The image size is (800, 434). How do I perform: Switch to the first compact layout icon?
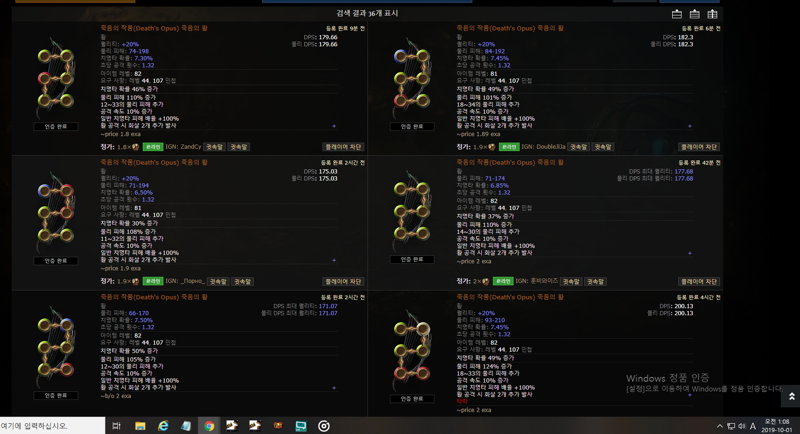(677, 14)
